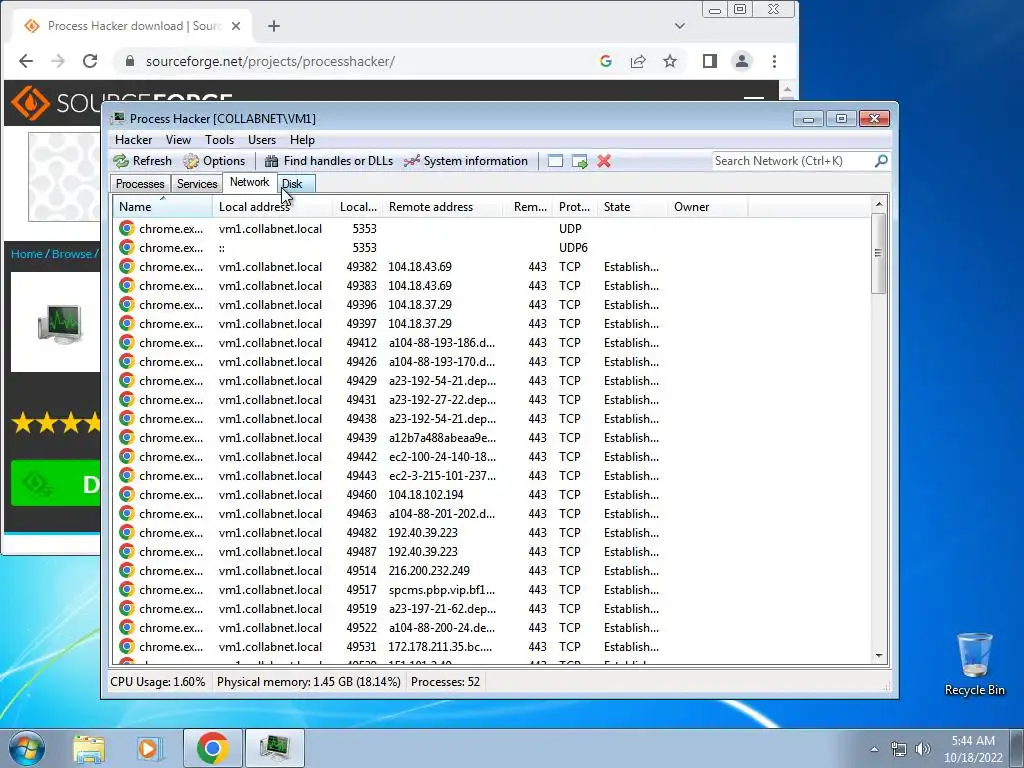1024x768 pixels.
Task: Focus the Search Network input field
Action: pyautogui.click(x=793, y=161)
